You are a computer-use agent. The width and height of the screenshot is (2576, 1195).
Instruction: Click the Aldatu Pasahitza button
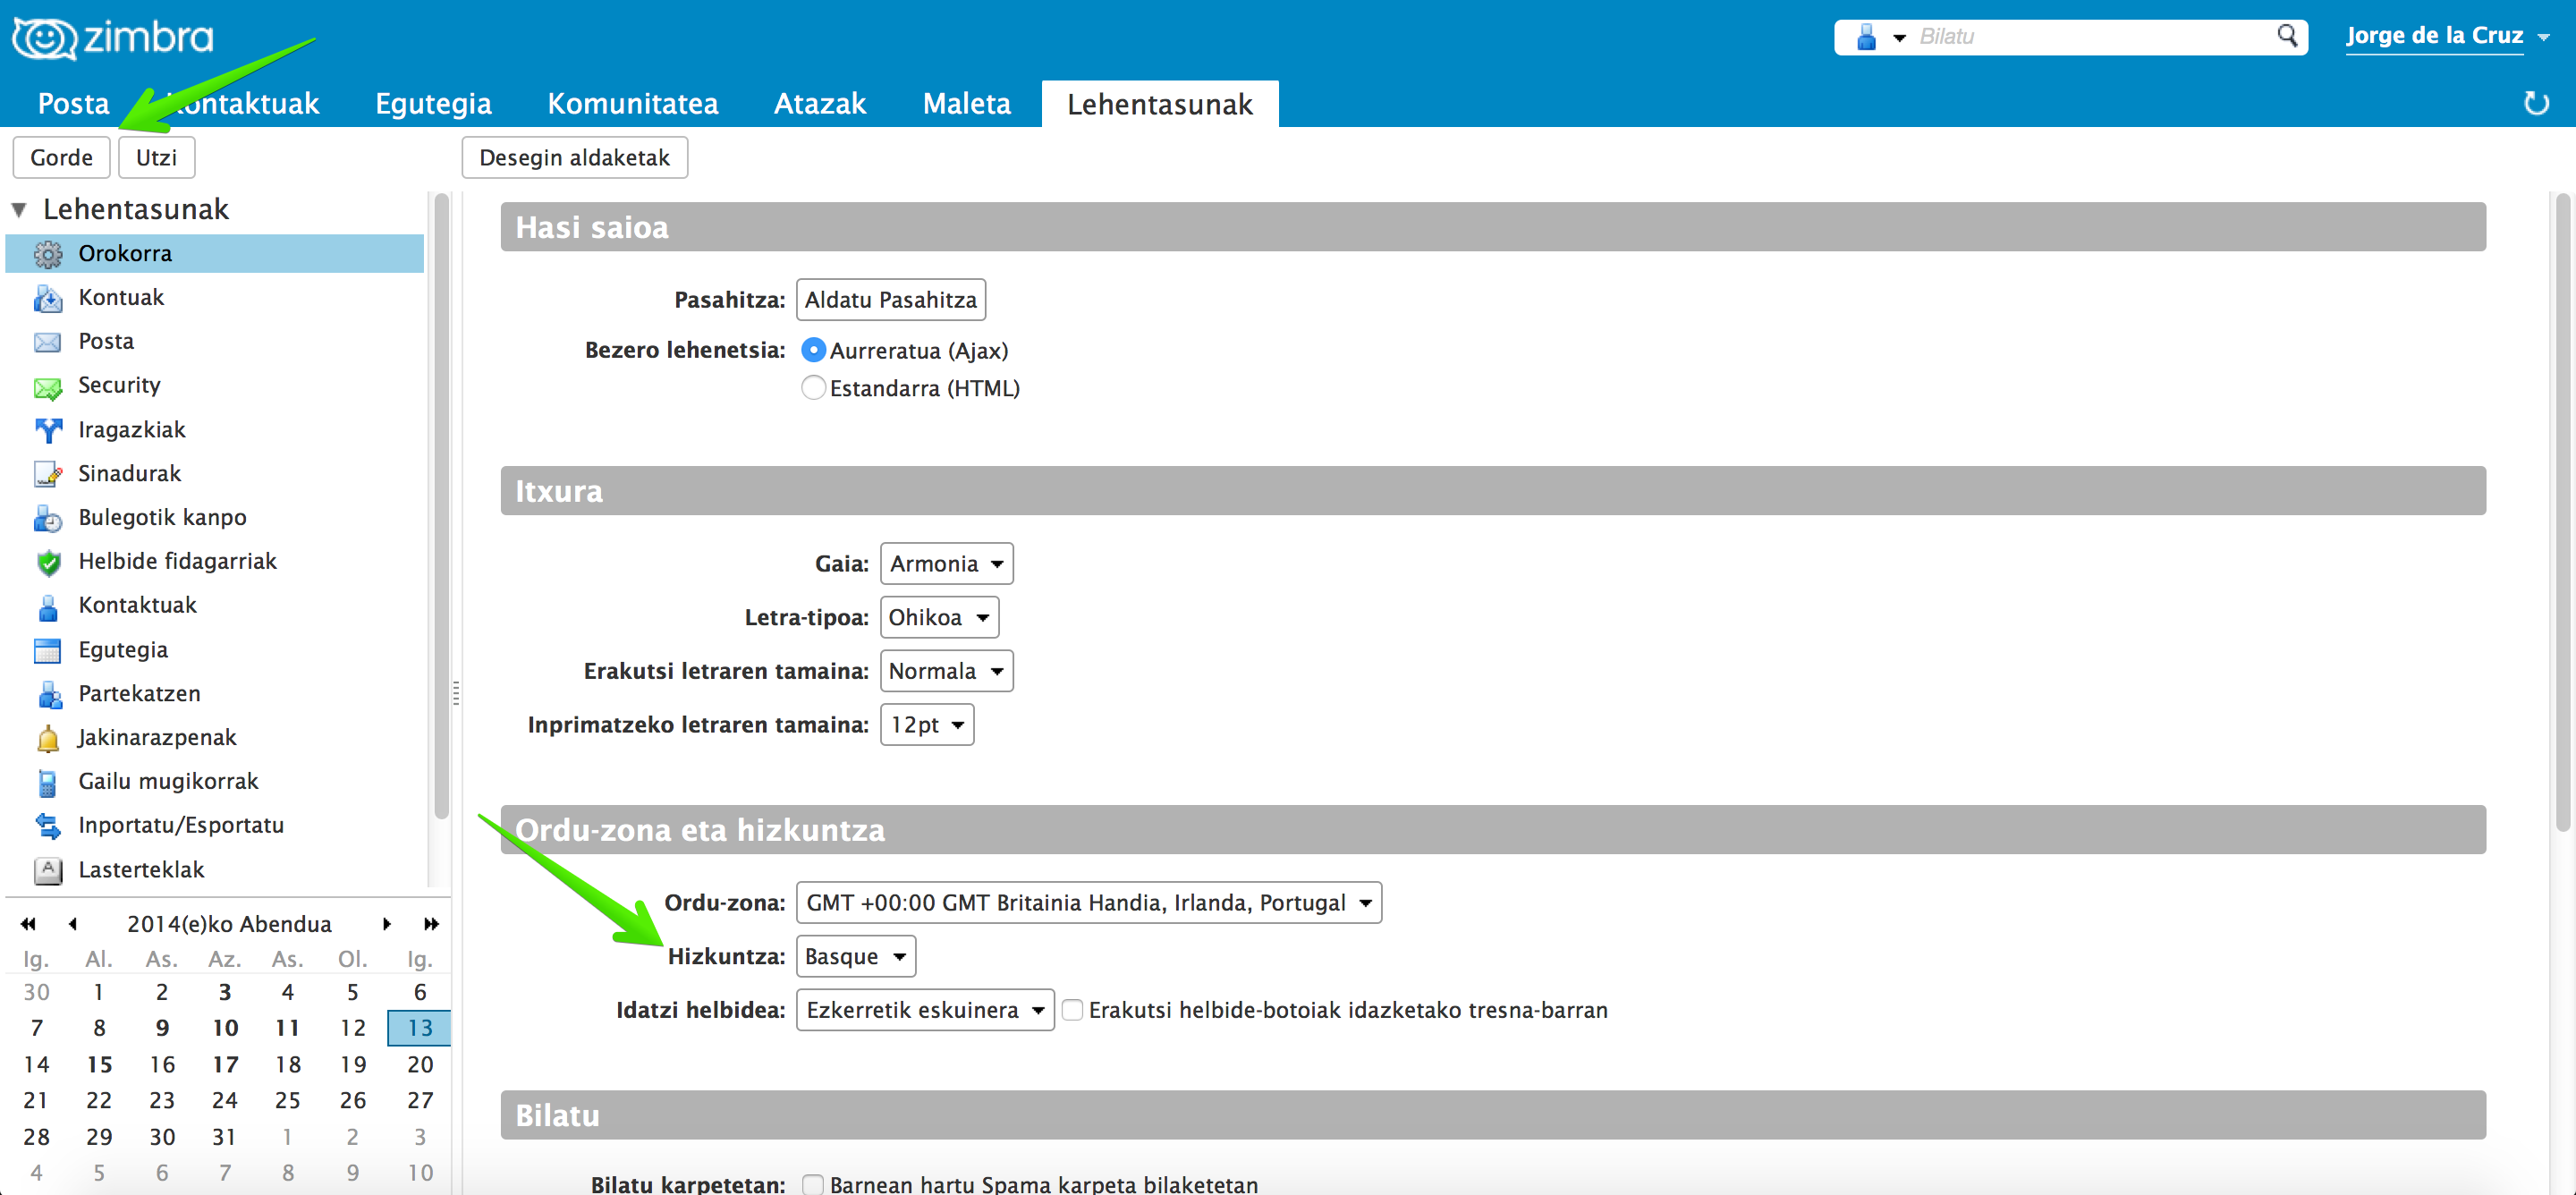point(890,300)
